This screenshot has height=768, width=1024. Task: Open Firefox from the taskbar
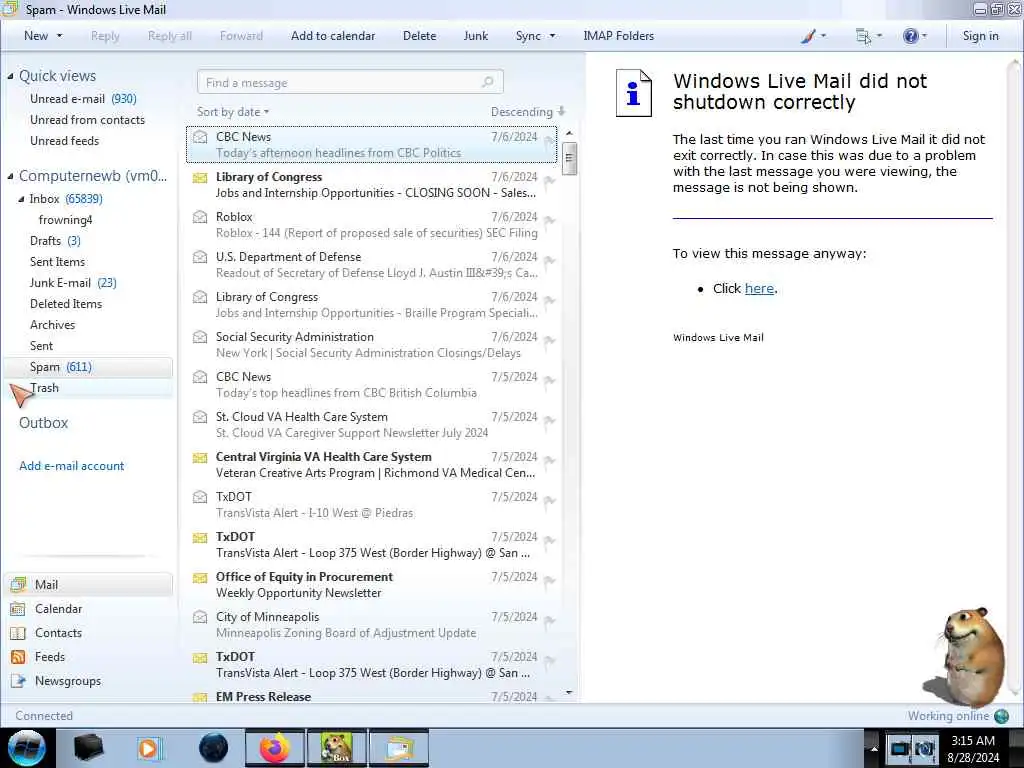pyautogui.click(x=274, y=748)
